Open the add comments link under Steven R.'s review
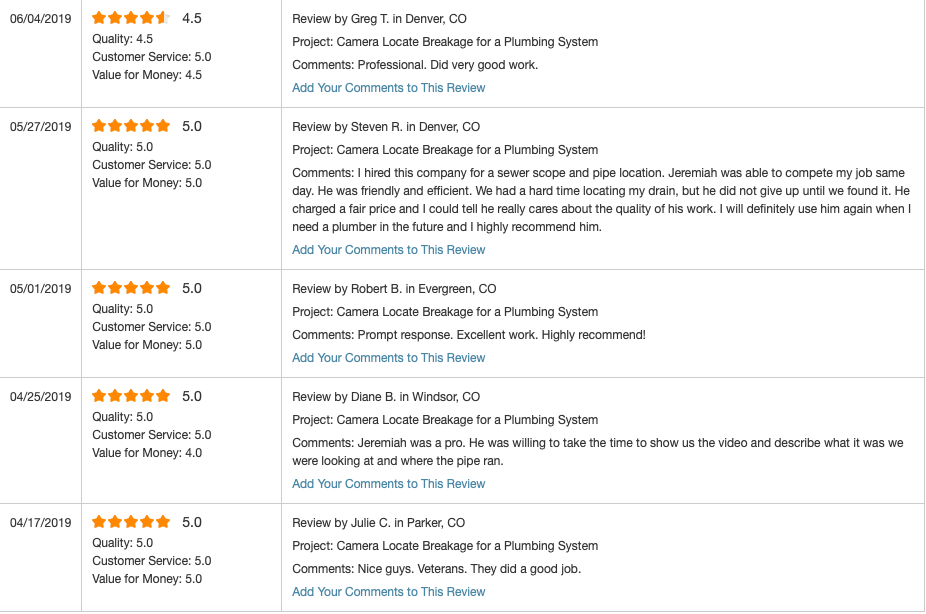This screenshot has height=614, width=926. point(388,250)
